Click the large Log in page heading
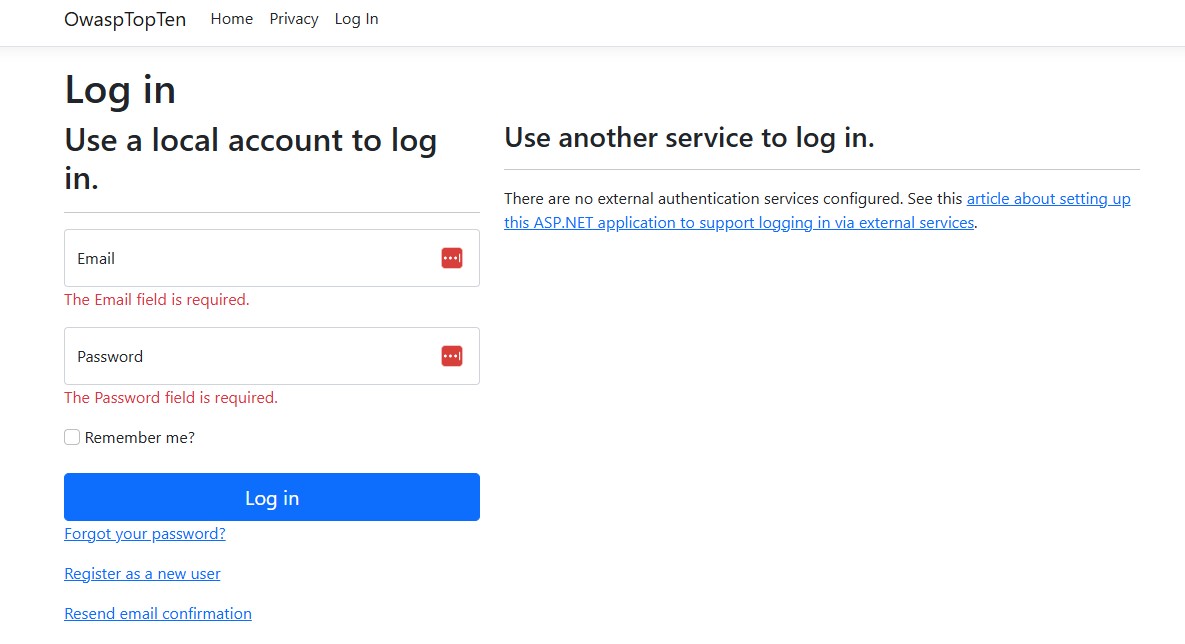The width and height of the screenshot is (1185, 644). pyautogui.click(x=120, y=90)
